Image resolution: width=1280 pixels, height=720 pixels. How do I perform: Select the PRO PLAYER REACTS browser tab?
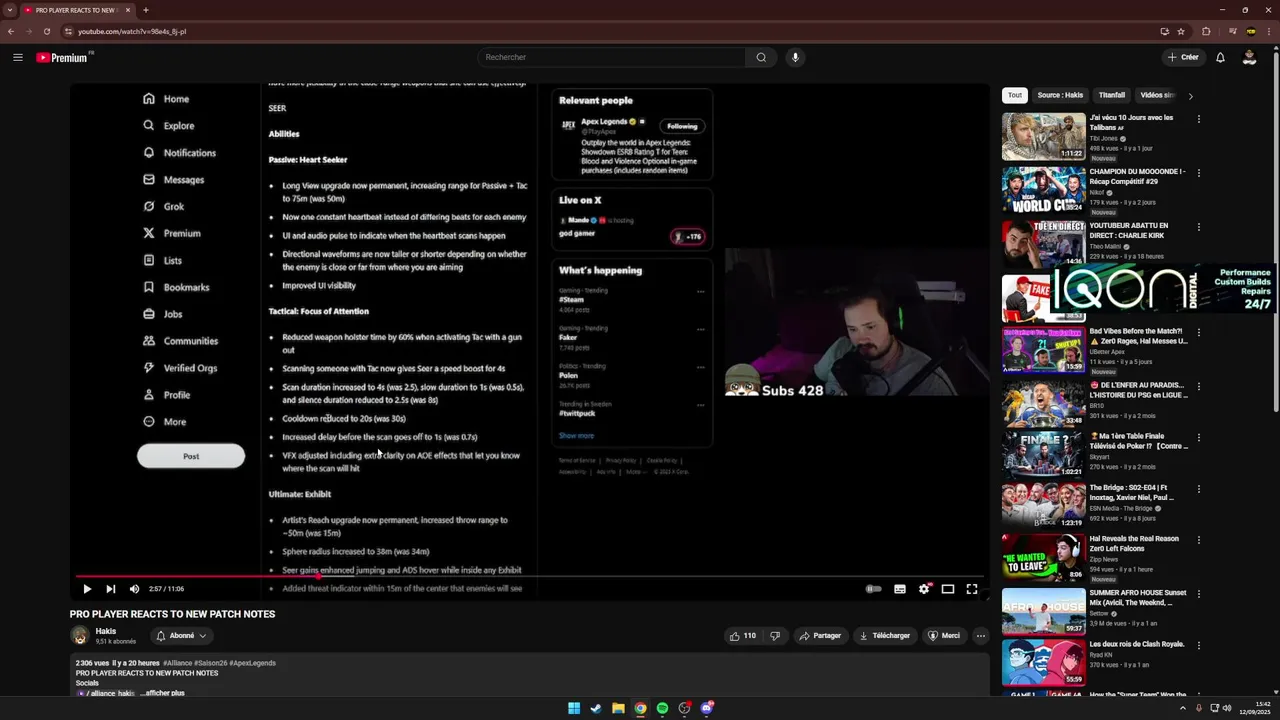coord(75,10)
